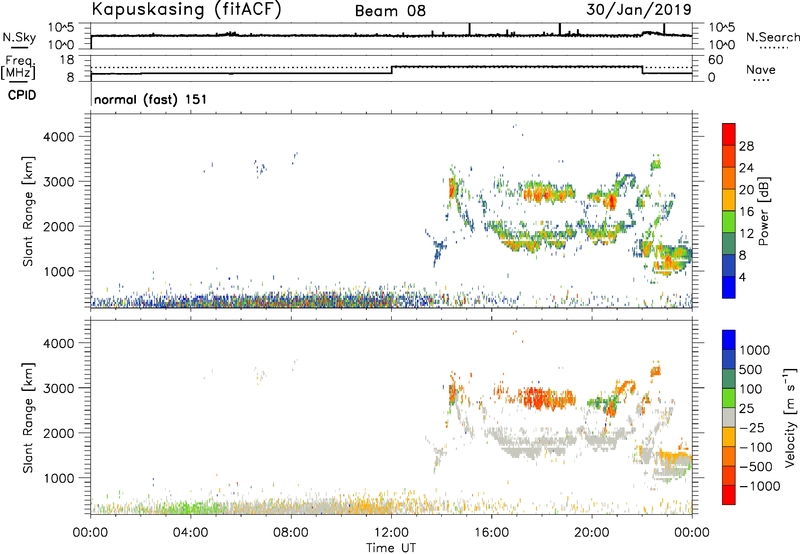Click the N.Sky legend label

click(x=19, y=37)
